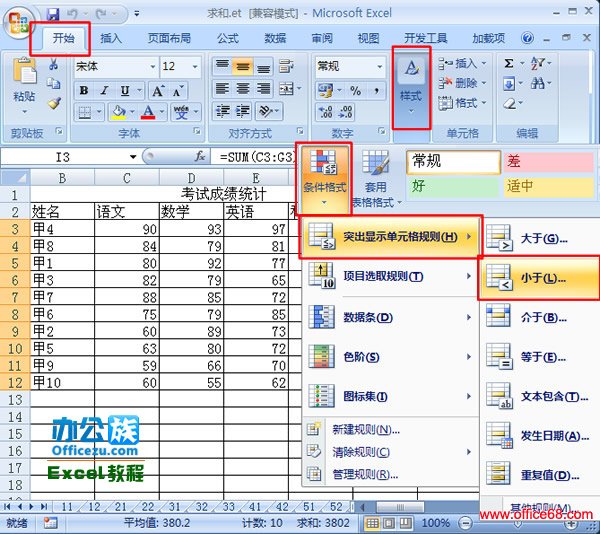The image size is (600, 534).
Task: Click the Wrap Text icon
Action: pyautogui.click(x=286, y=66)
